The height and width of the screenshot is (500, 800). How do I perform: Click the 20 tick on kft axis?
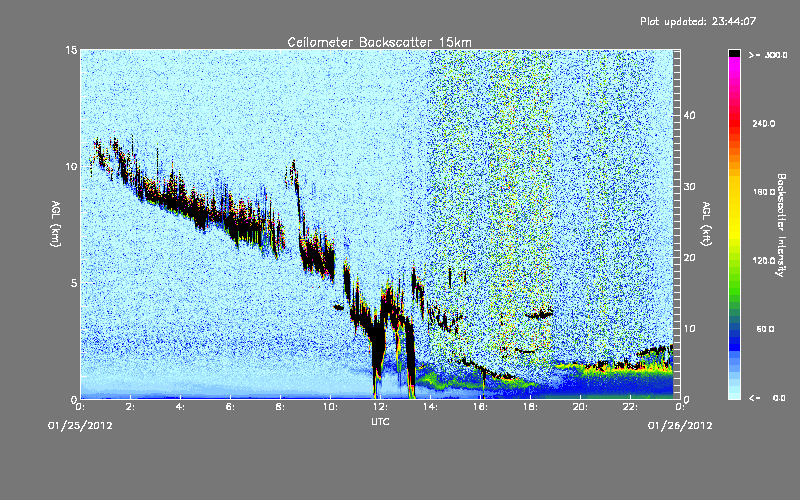689,258
